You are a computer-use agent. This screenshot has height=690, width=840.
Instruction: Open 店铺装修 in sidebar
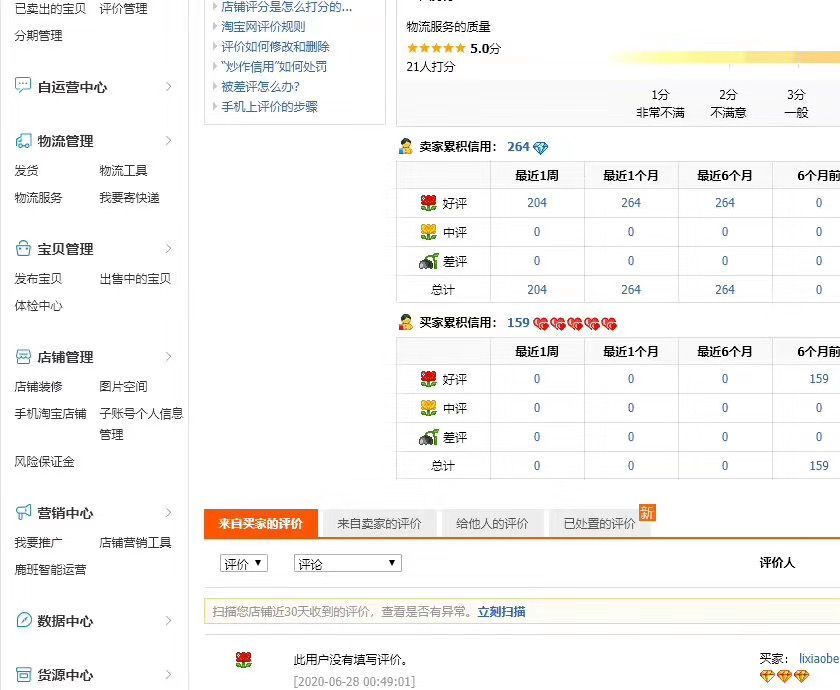tap(39, 386)
